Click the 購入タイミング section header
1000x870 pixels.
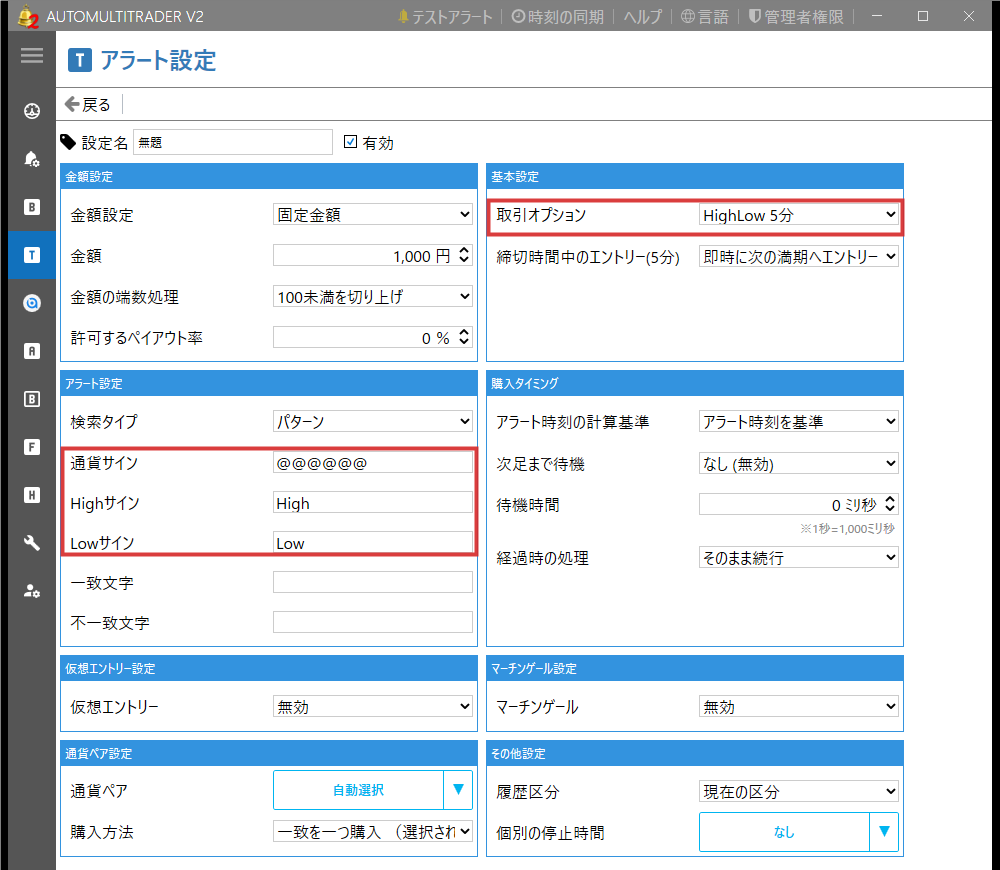(695, 383)
